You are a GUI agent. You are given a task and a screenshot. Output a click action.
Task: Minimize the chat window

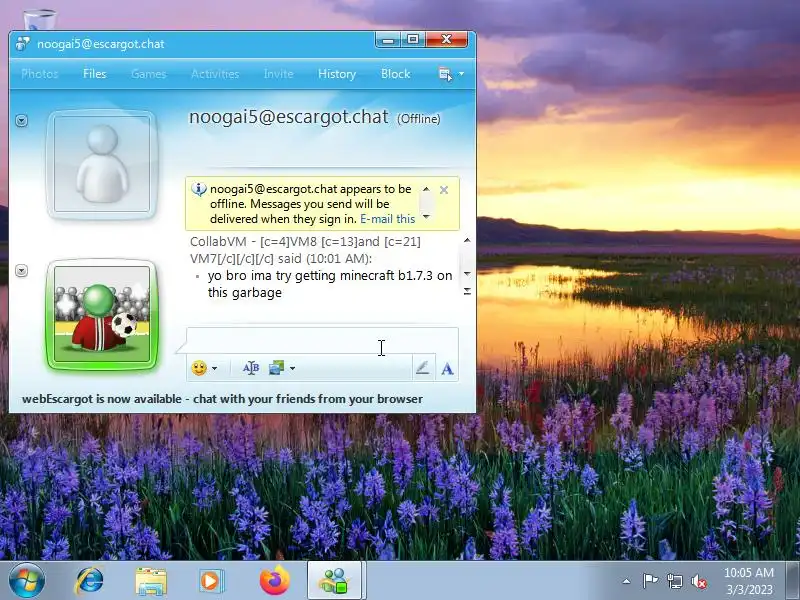point(388,39)
